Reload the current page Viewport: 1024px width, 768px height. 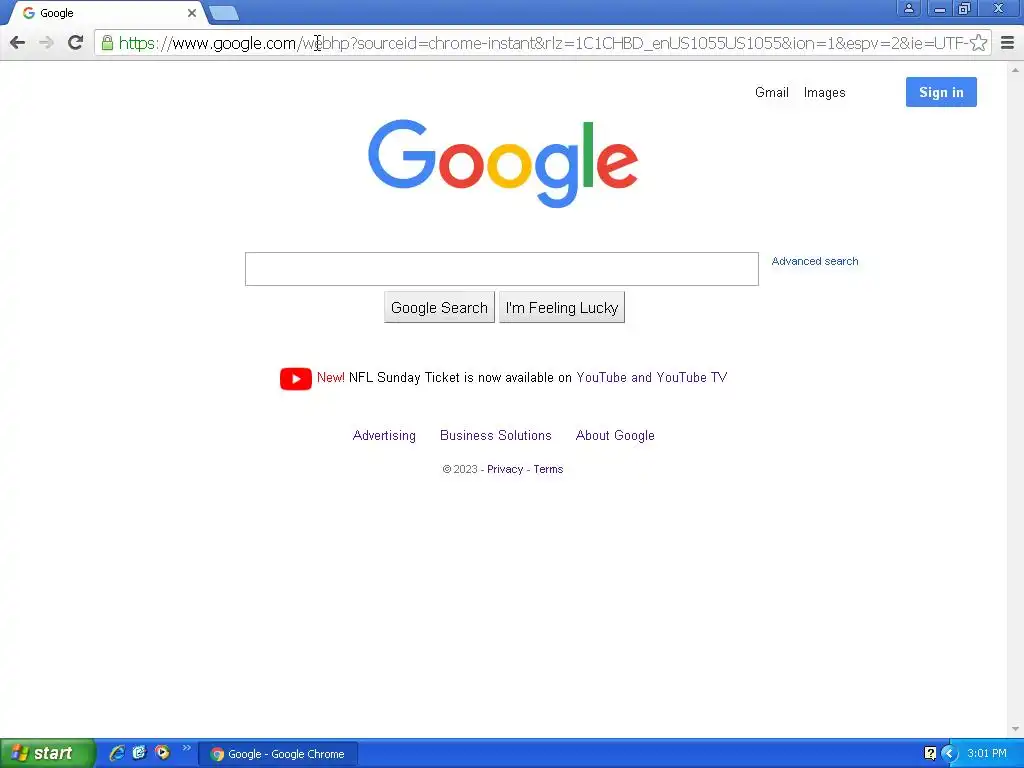click(75, 43)
